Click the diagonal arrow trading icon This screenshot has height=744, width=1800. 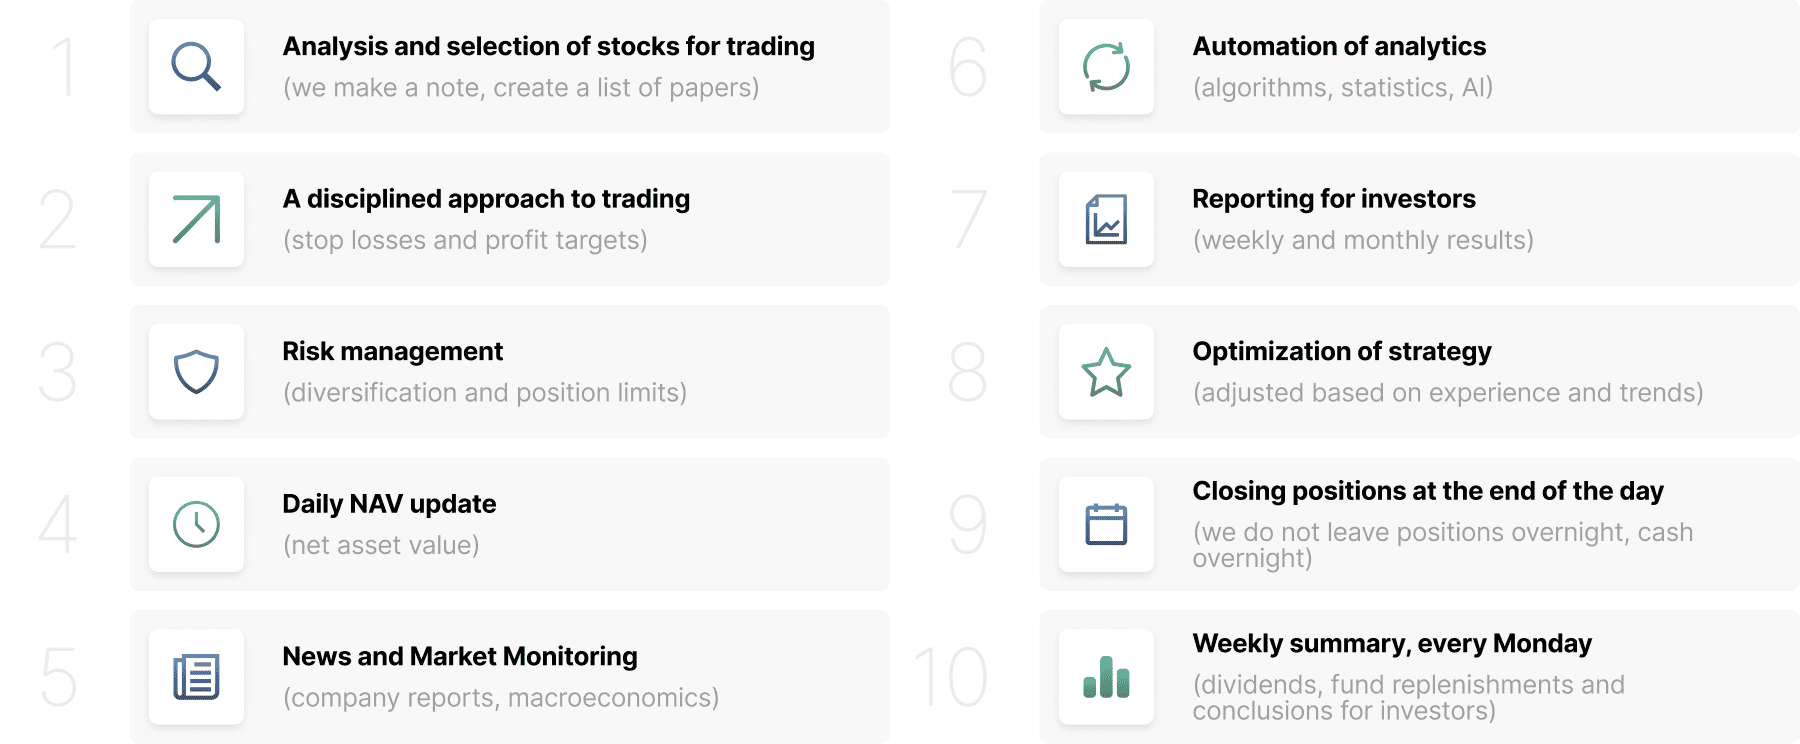pos(196,220)
